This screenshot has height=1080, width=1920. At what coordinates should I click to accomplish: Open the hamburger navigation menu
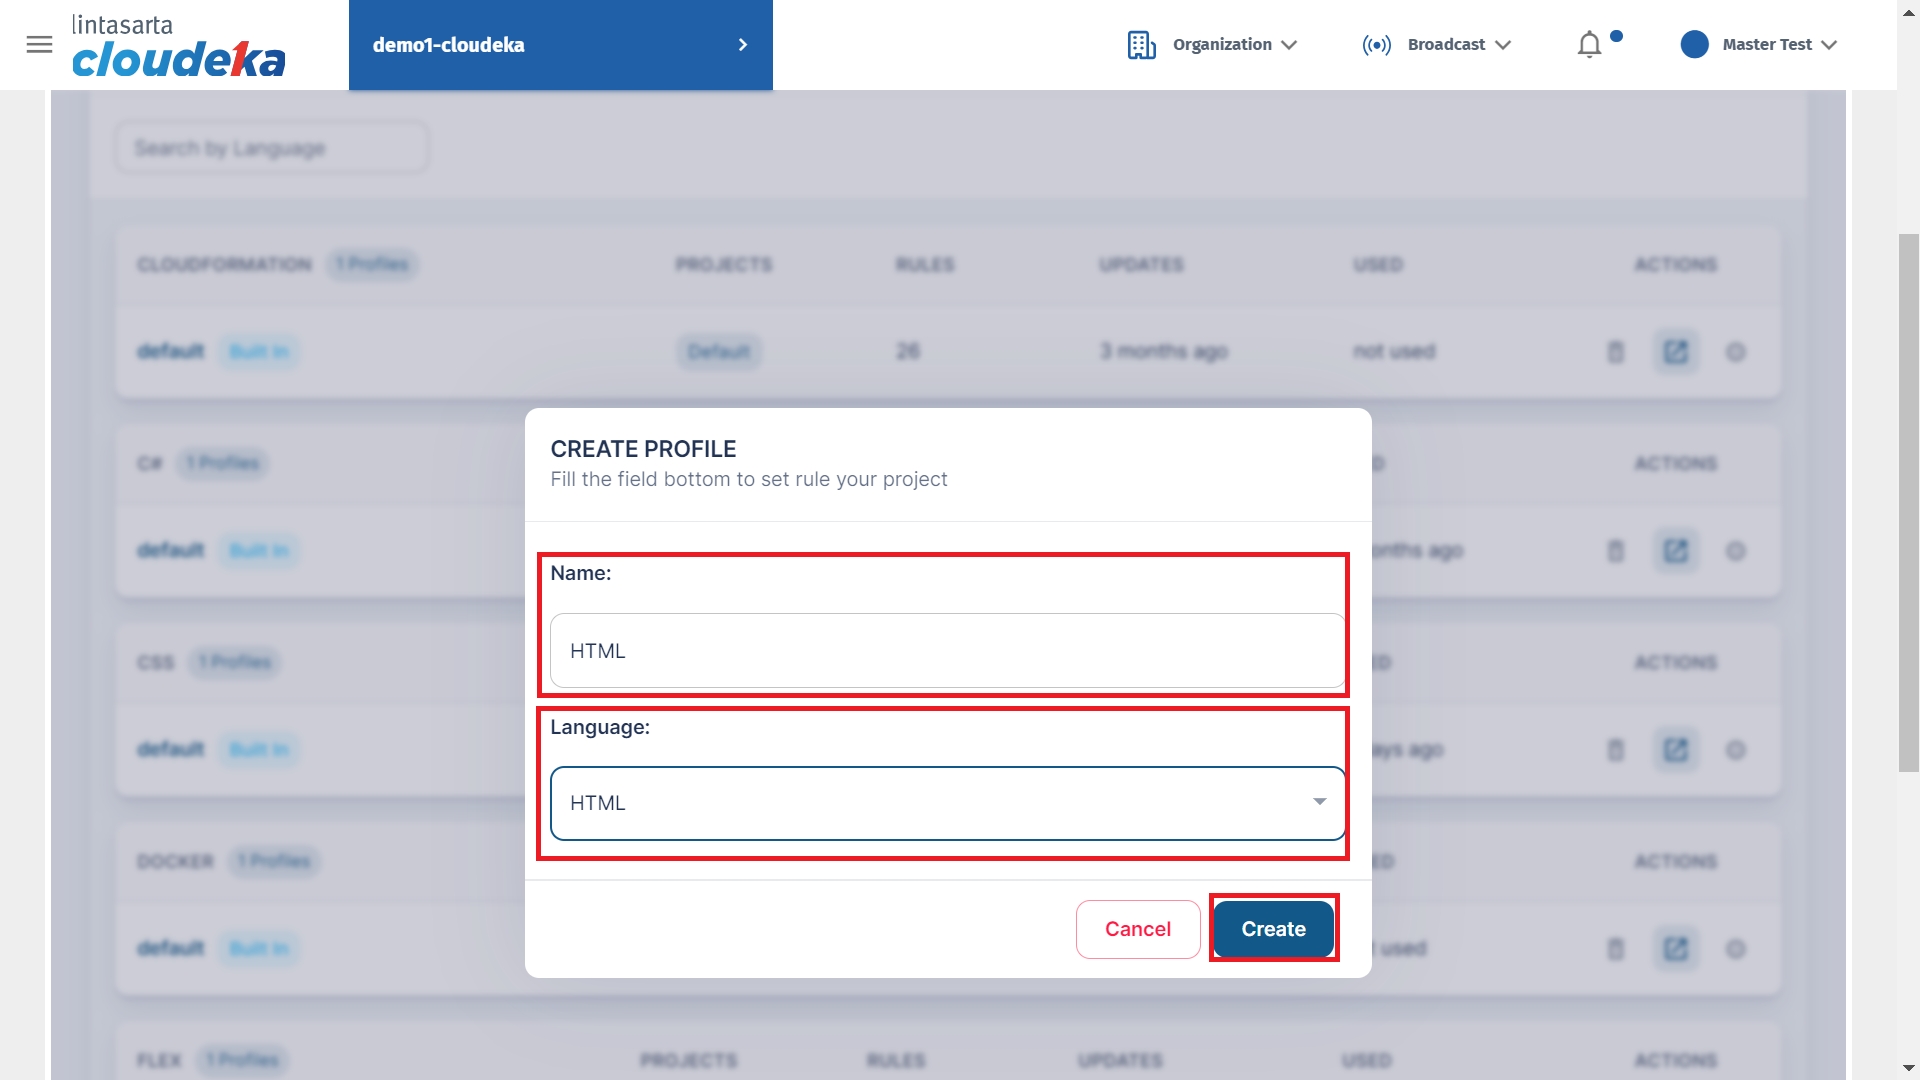click(x=39, y=44)
